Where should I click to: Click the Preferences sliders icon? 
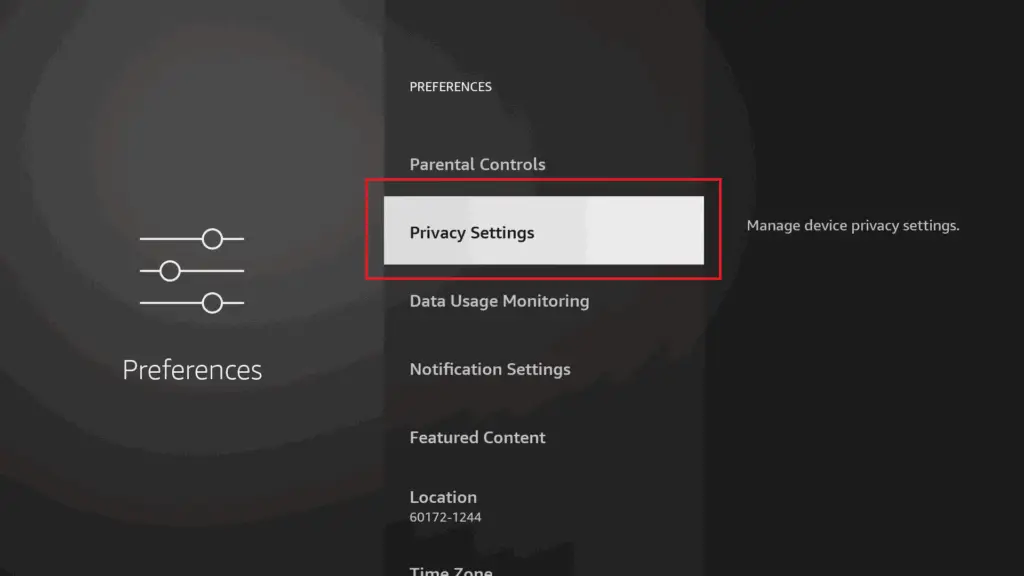pos(191,271)
